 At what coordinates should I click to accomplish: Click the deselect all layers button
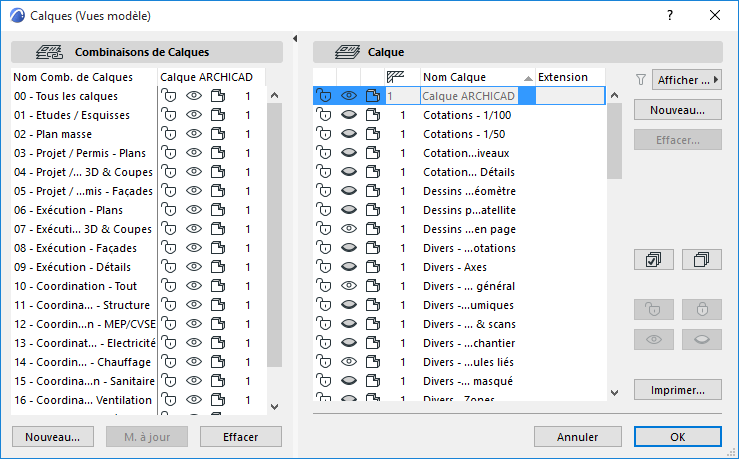pyautogui.click(x=701, y=259)
